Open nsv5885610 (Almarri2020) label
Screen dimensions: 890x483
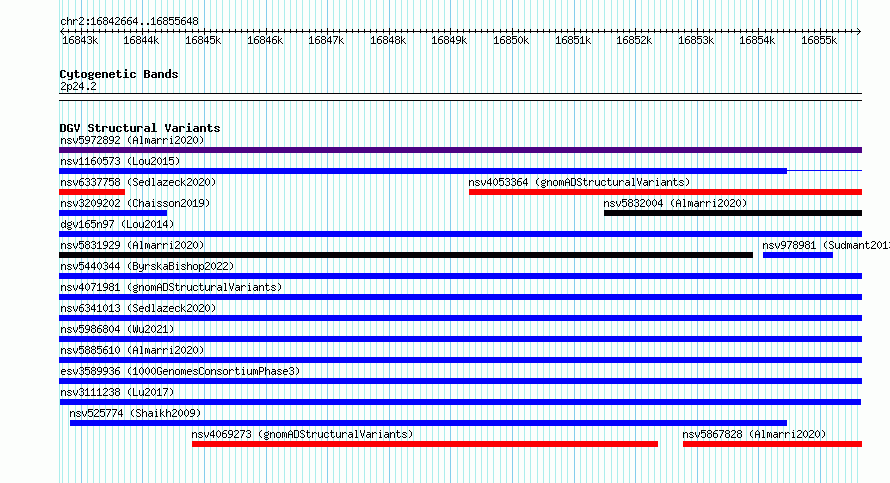132,350
